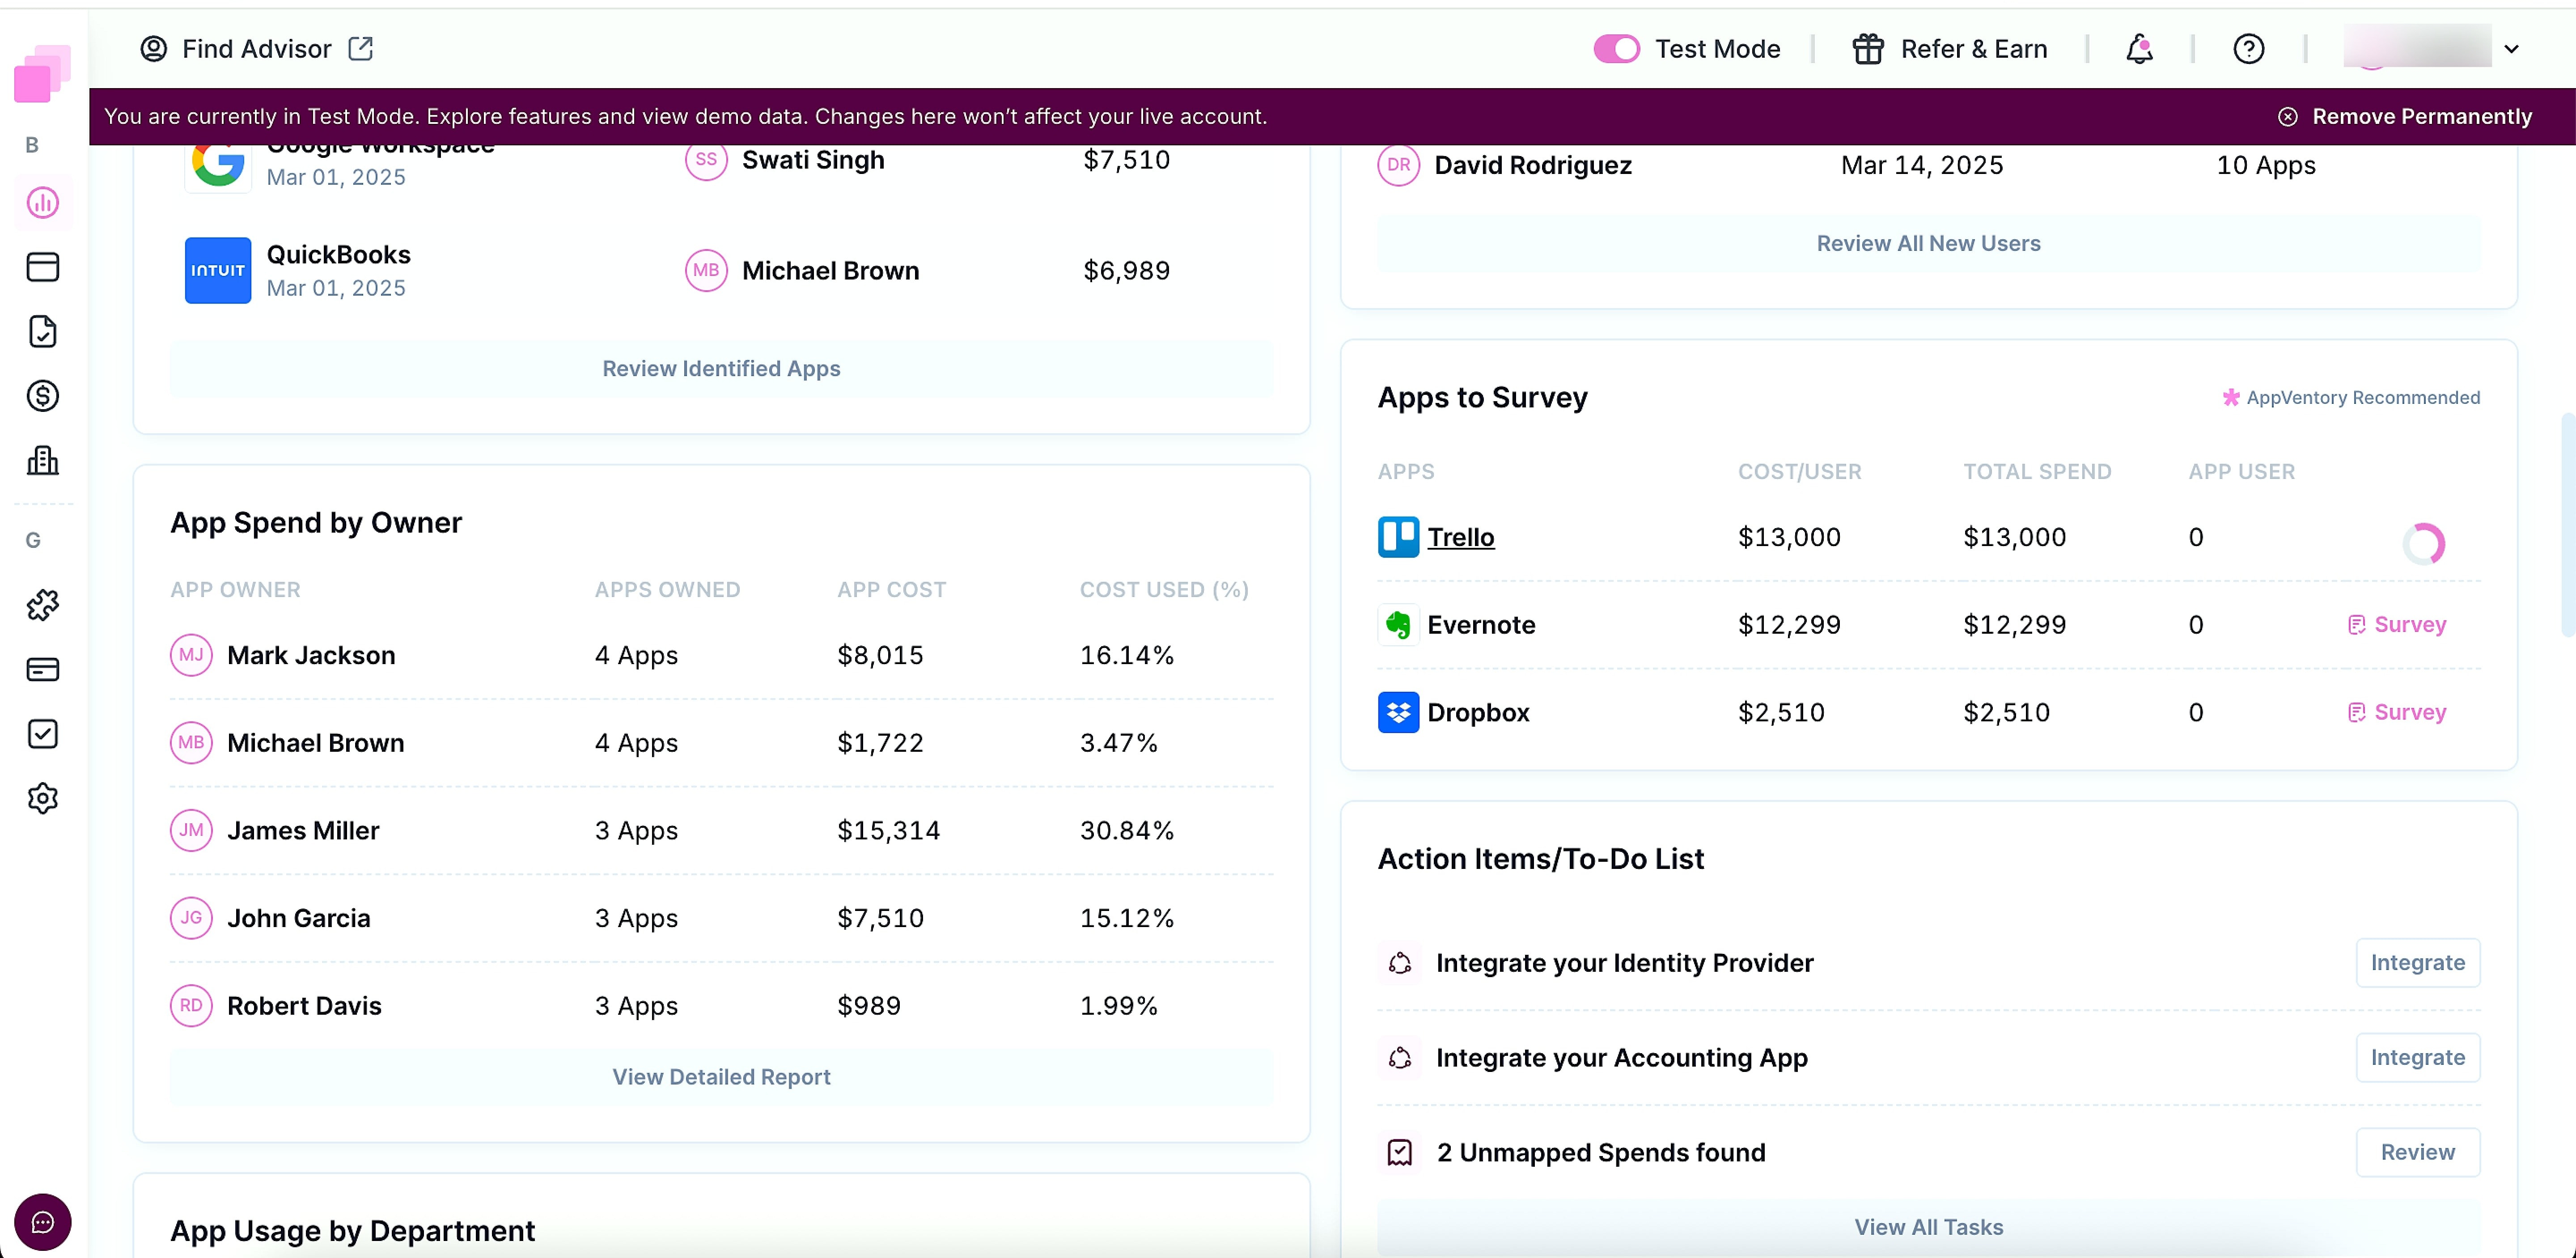Click the QuickBooks app name
2576x1258 pixels.
pos(338,255)
